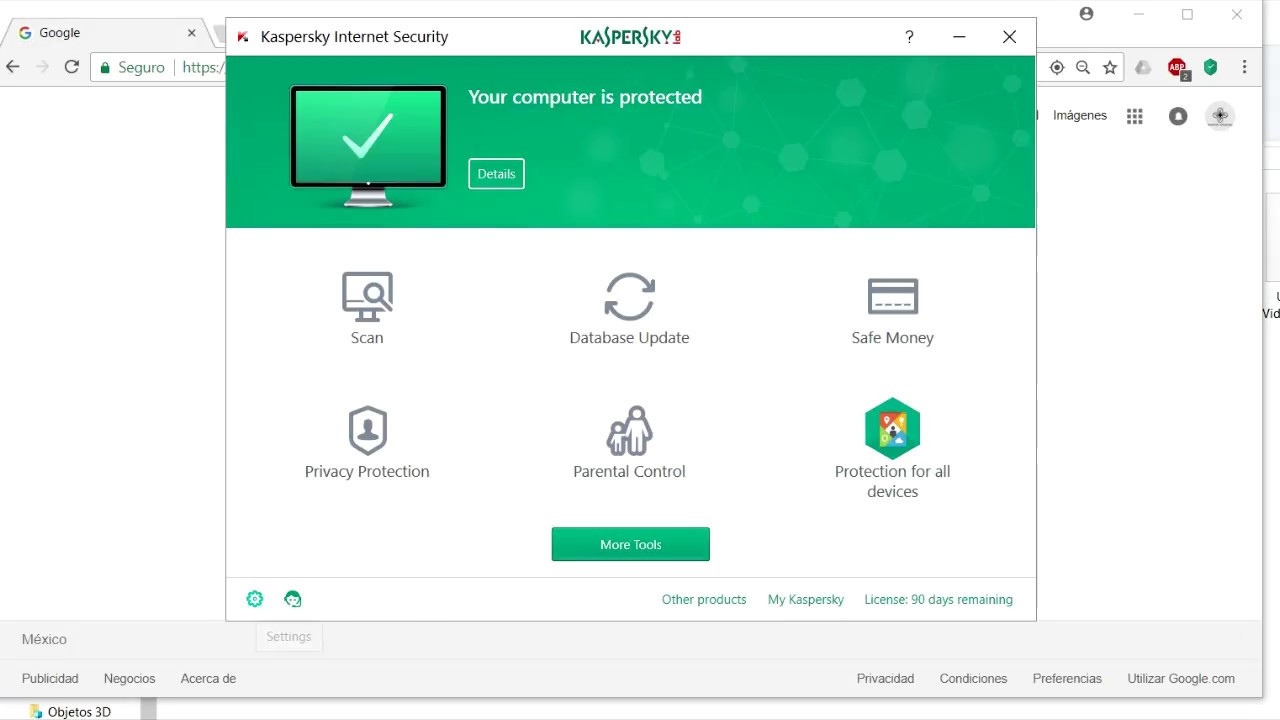Click the Details button
Screen dimensions: 1280x720
point(496,174)
